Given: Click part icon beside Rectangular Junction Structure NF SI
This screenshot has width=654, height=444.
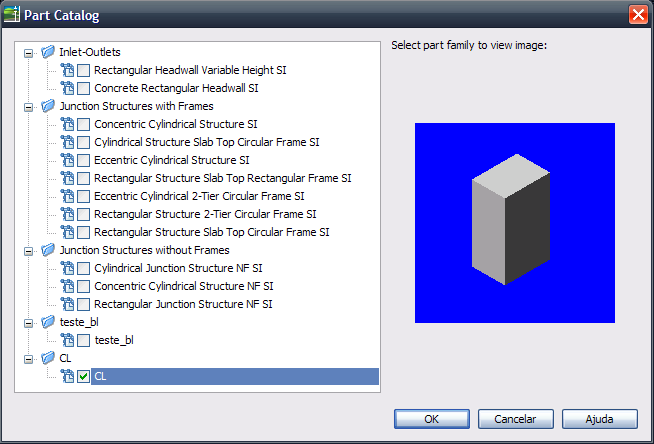Looking at the screenshot, I should click(67, 304).
